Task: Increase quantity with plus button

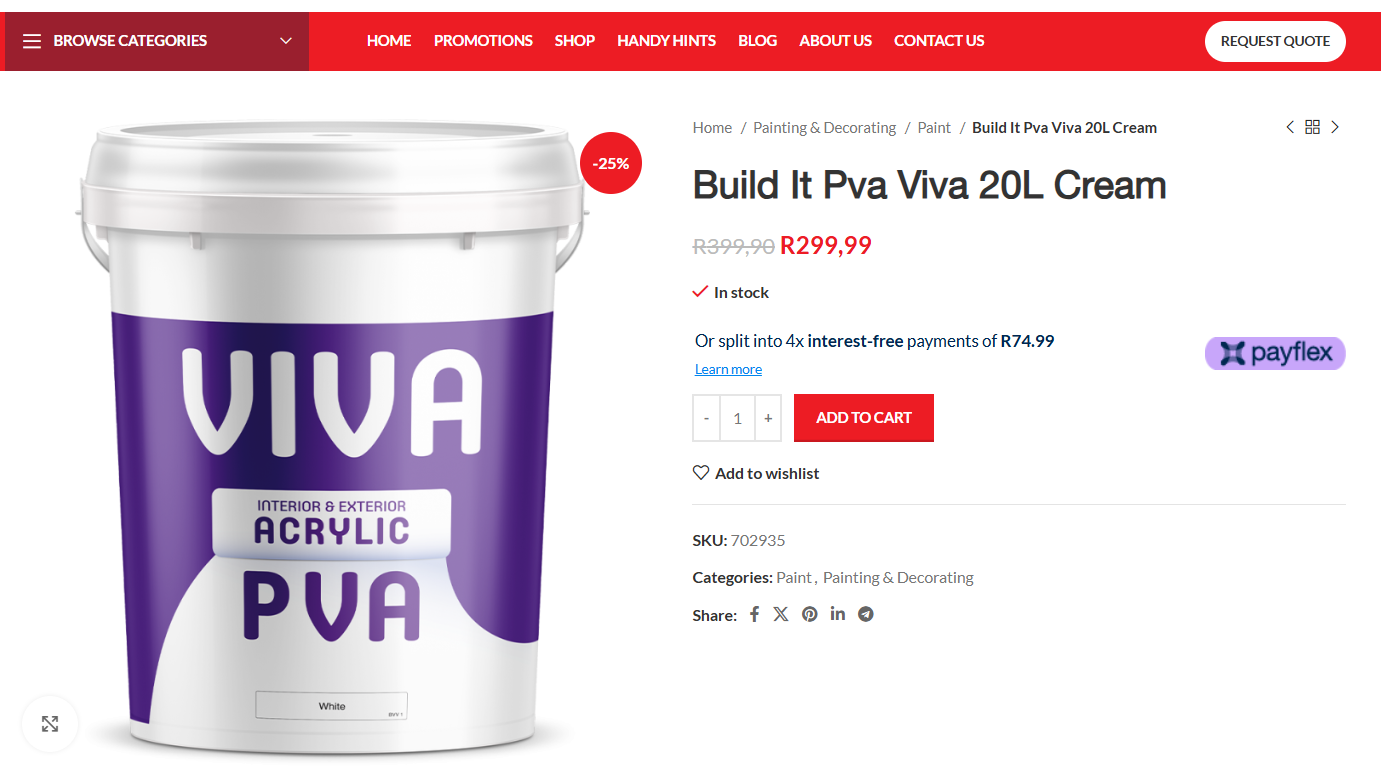Action: tap(768, 418)
